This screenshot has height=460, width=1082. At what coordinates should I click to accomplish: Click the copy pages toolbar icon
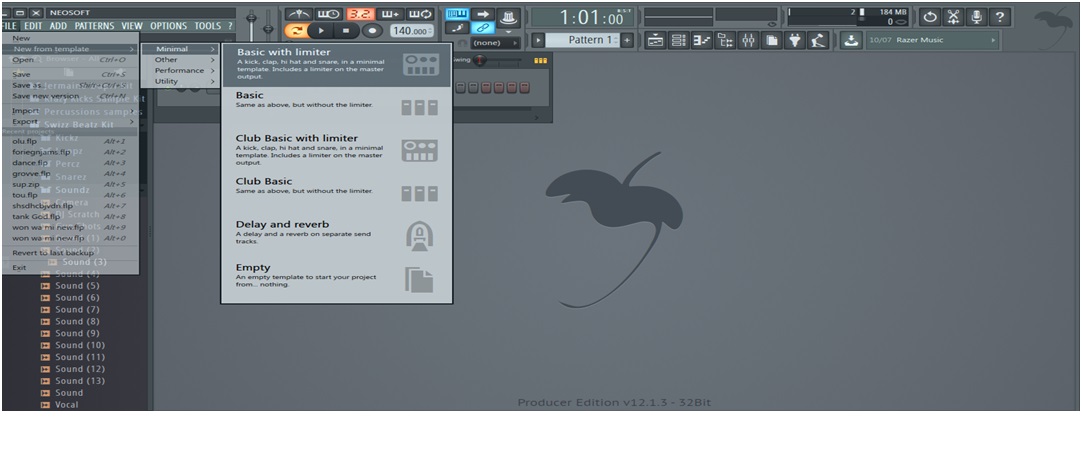772,40
